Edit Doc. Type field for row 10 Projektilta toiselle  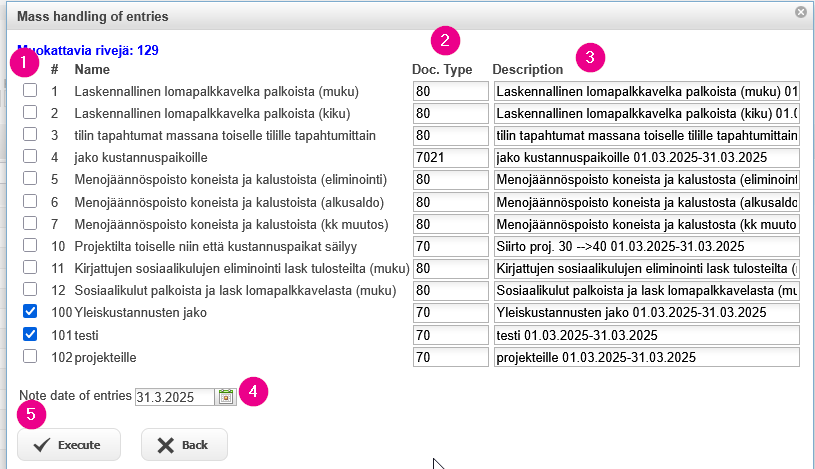(x=451, y=246)
